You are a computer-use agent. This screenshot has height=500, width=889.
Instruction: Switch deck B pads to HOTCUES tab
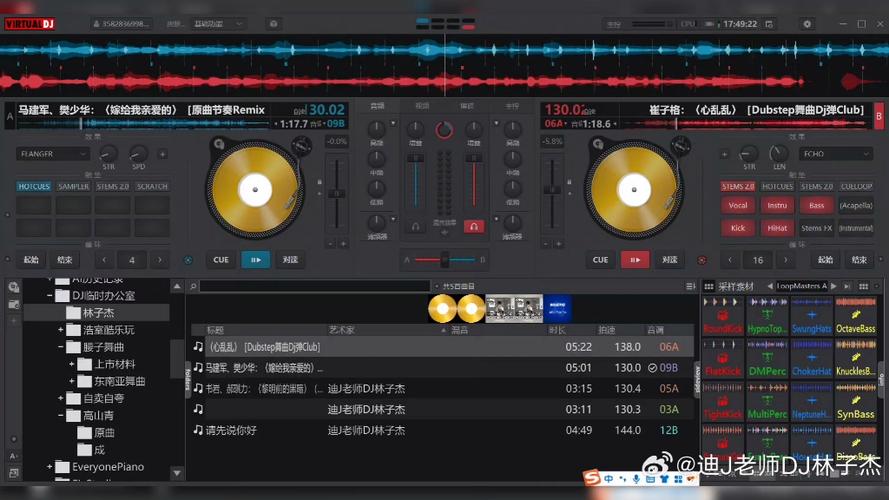pyautogui.click(x=777, y=186)
